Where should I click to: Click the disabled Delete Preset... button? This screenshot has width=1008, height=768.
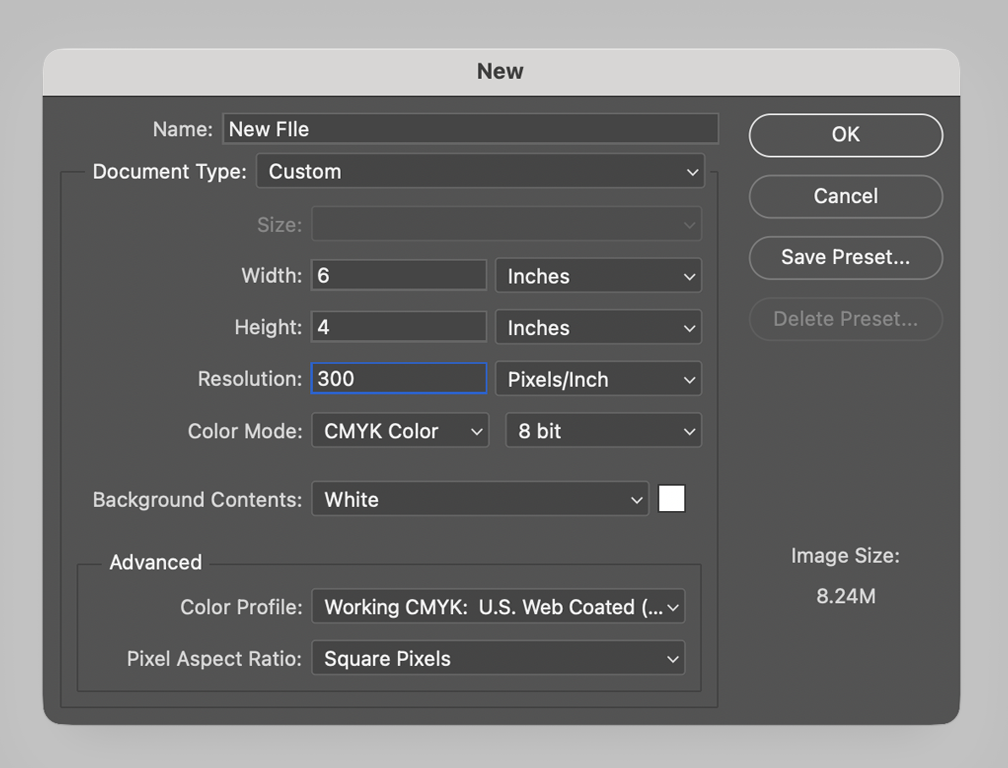tap(845, 319)
